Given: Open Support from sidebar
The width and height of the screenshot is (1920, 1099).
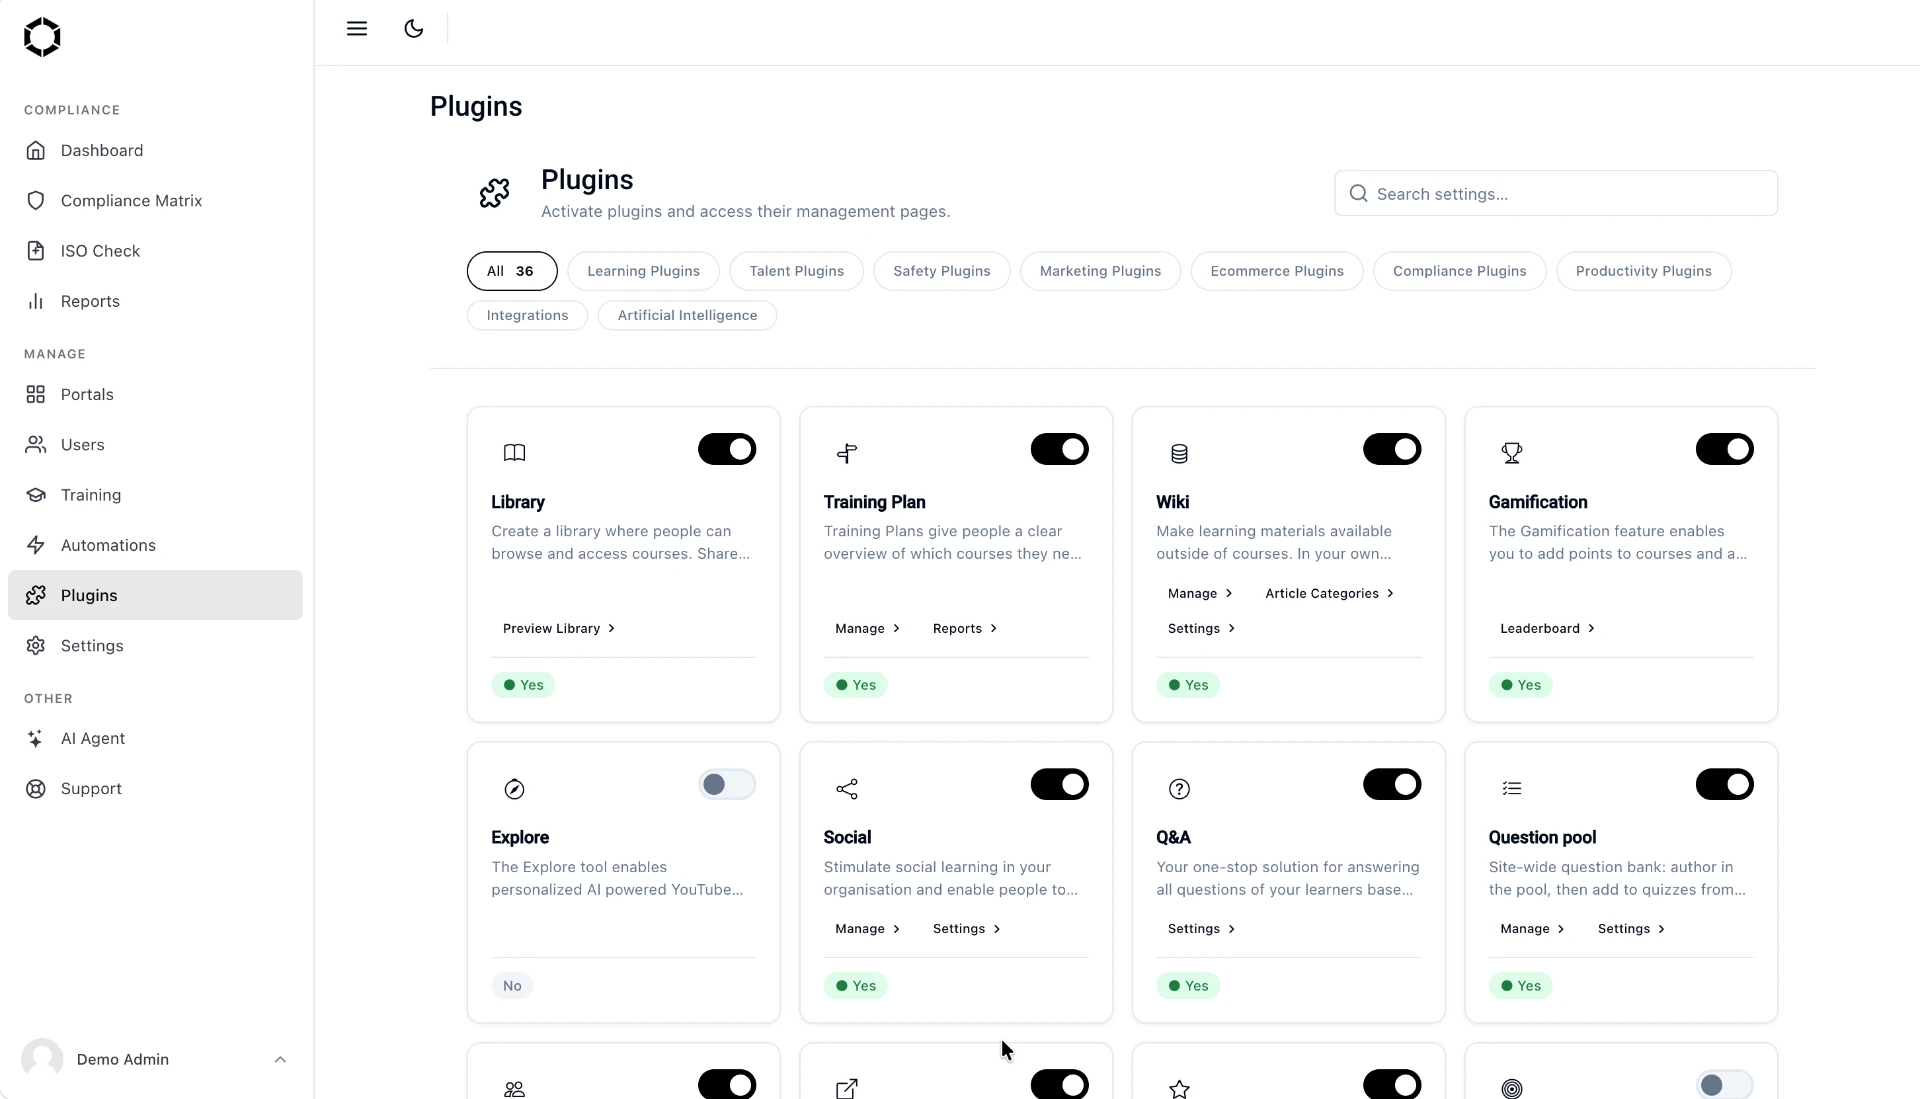Looking at the screenshot, I should click(155, 789).
